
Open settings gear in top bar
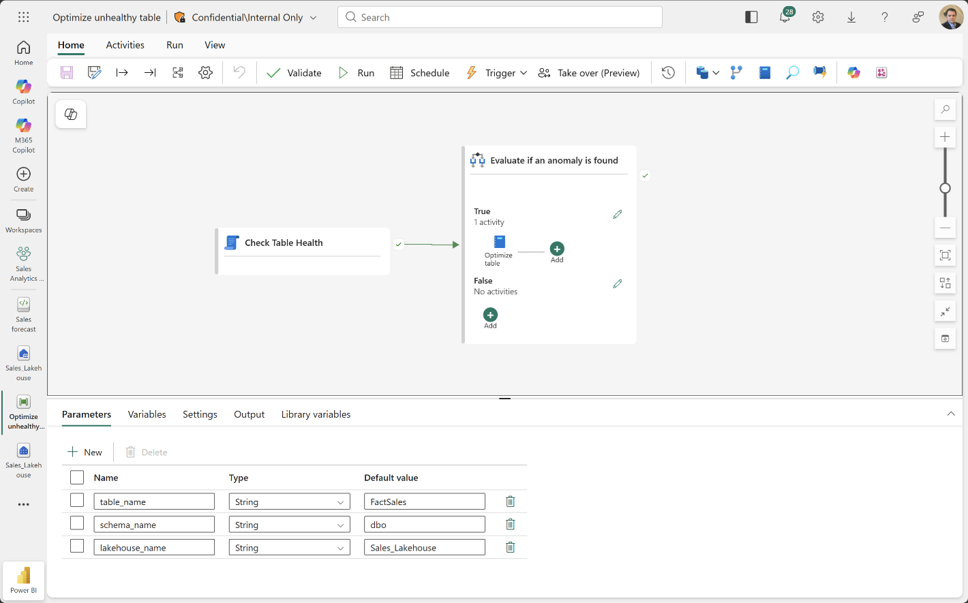818,17
